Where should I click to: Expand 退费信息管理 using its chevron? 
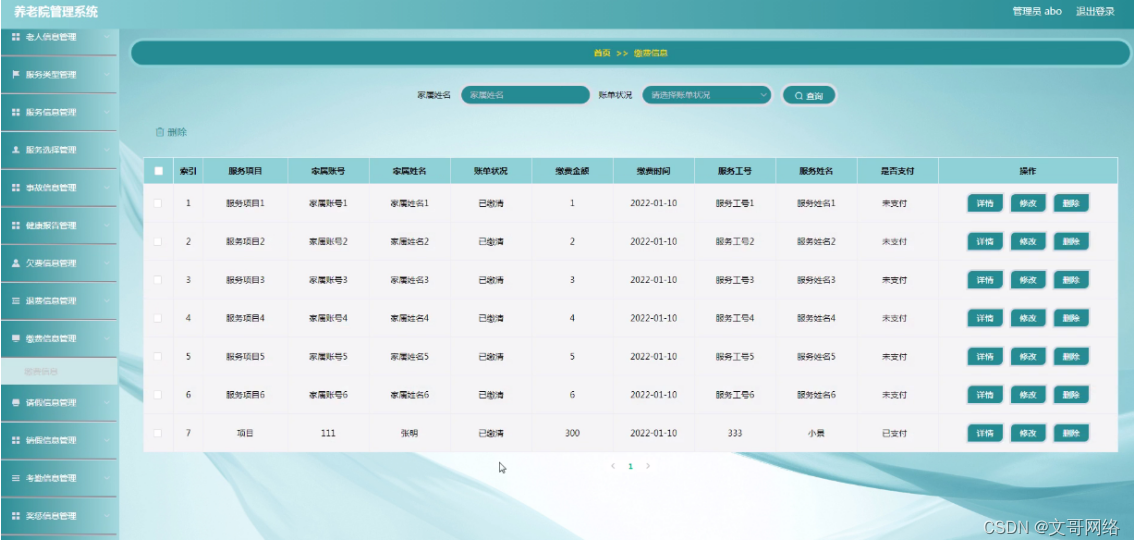[106, 301]
